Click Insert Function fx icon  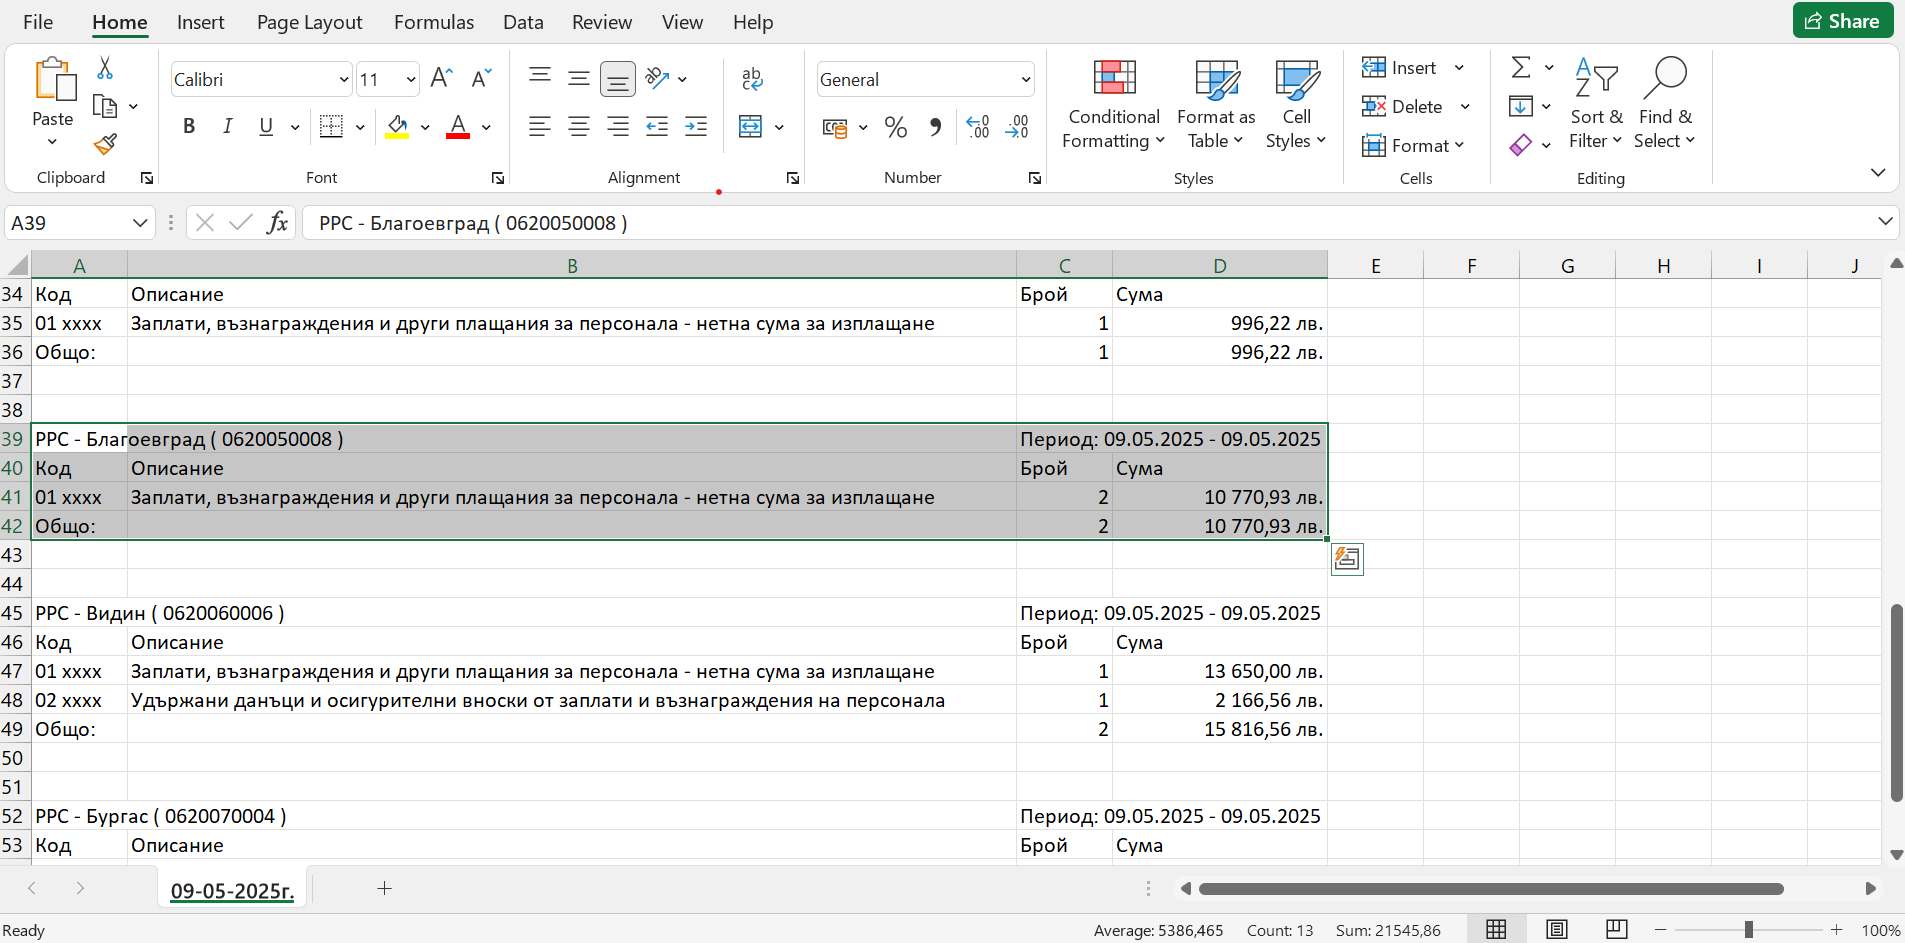(x=277, y=222)
